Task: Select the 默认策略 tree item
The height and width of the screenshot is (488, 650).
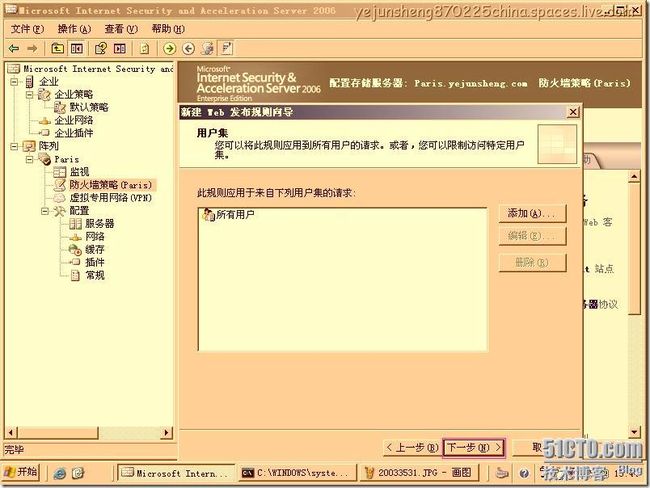Action: pyautogui.click(x=89, y=107)
